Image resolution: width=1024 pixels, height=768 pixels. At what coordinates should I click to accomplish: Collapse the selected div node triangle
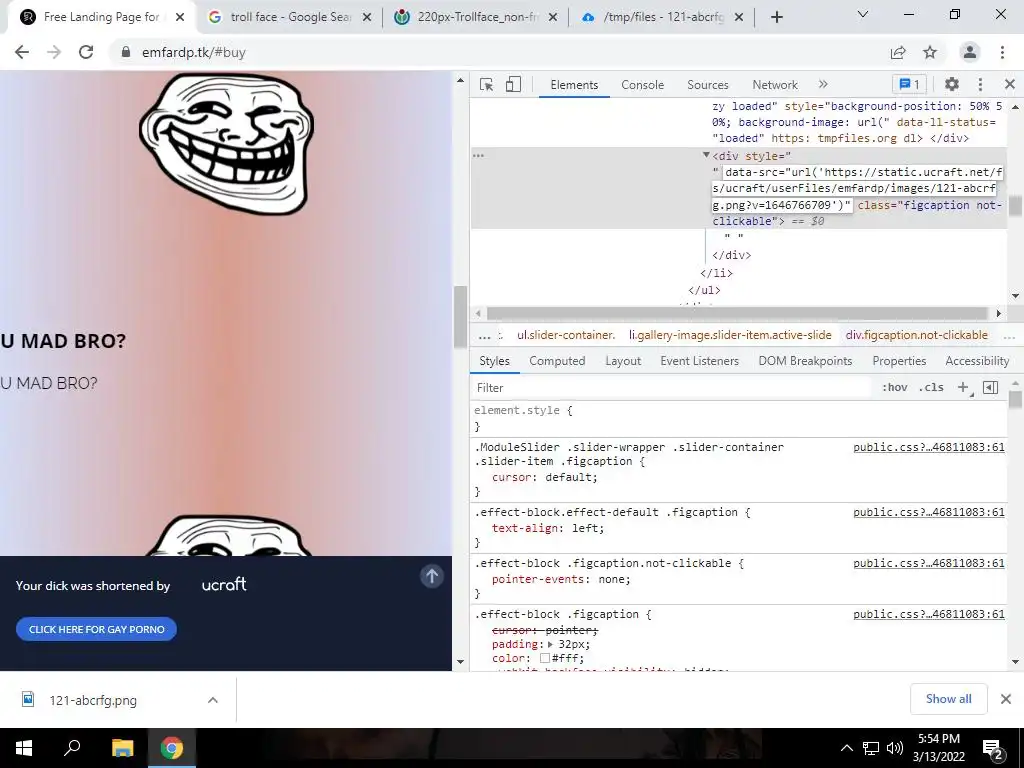(x=706, y=155)
